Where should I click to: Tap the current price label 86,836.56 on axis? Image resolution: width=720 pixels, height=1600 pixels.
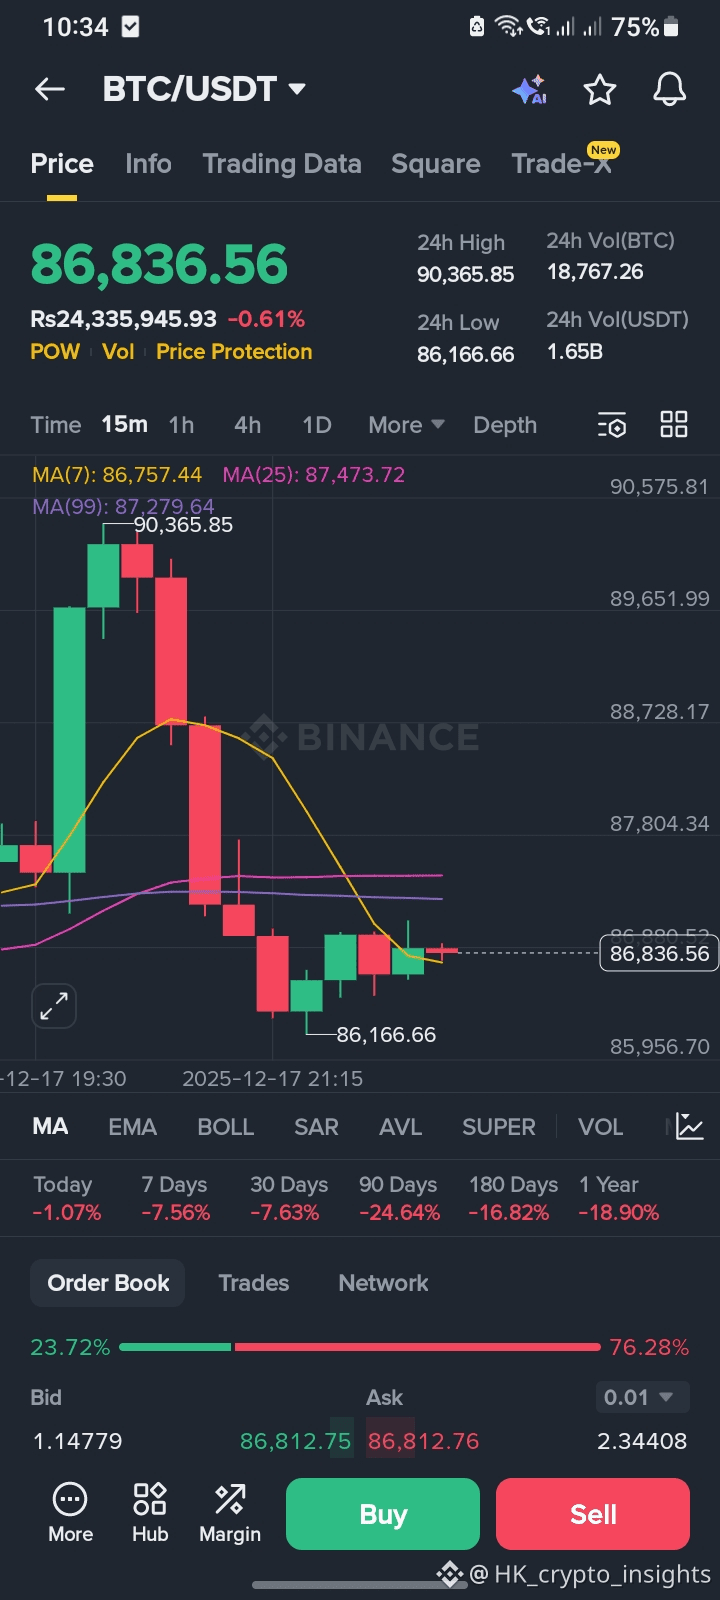[x=659, y=953]
